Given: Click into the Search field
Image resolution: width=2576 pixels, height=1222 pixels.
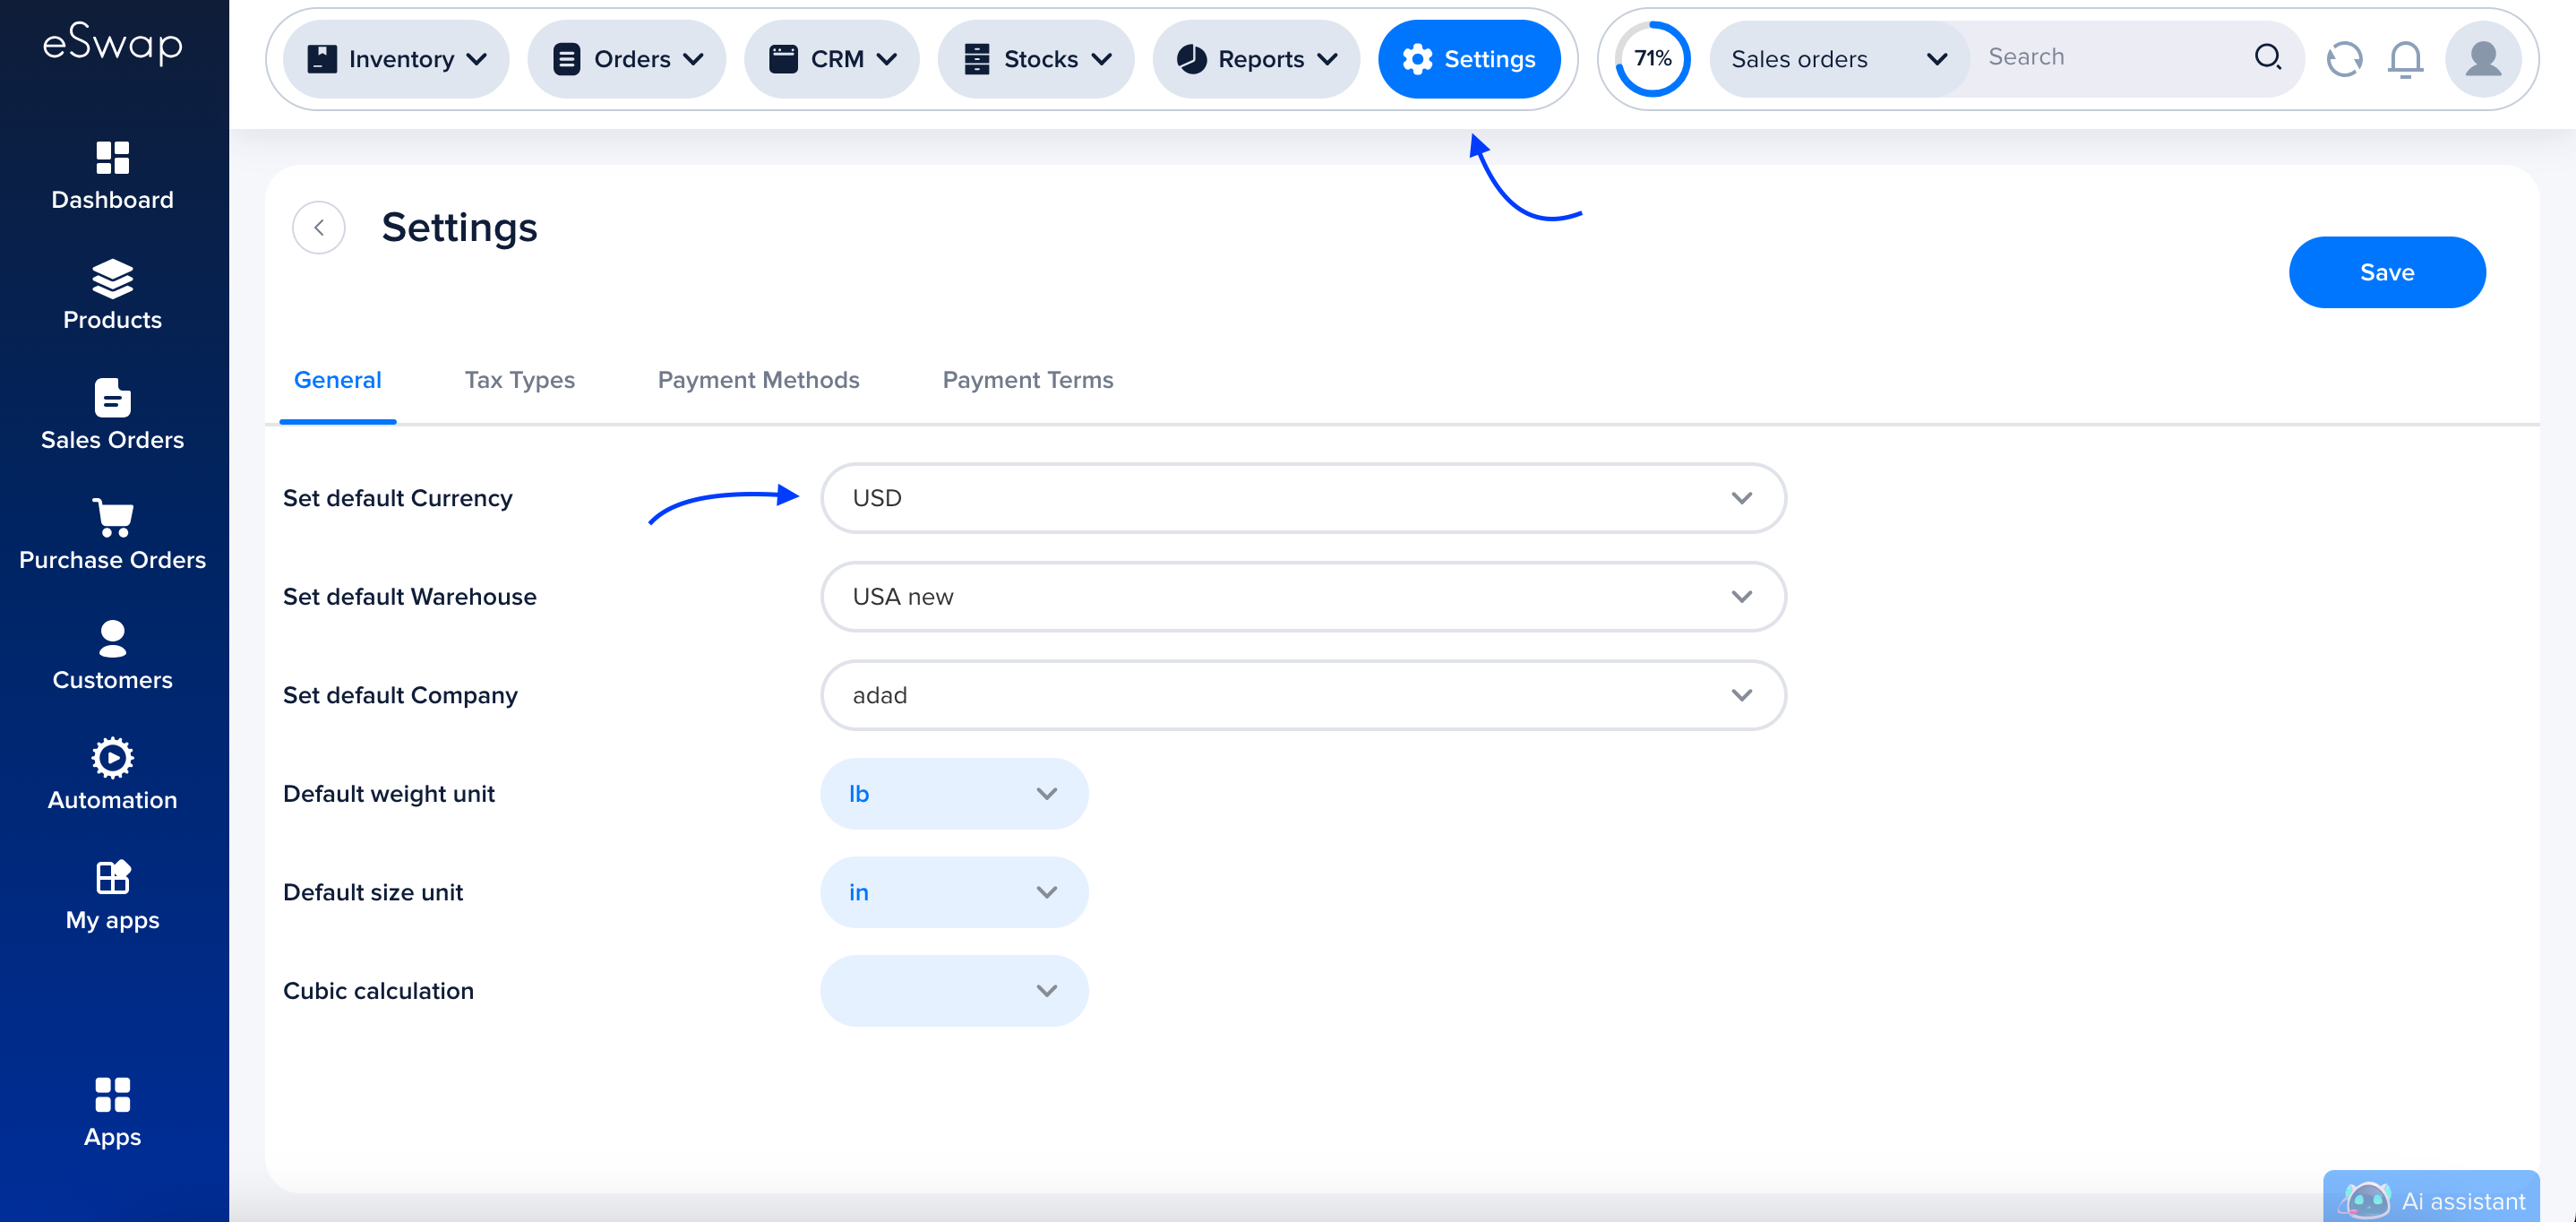Looking at the screenshot, I should click(2110, 57).
